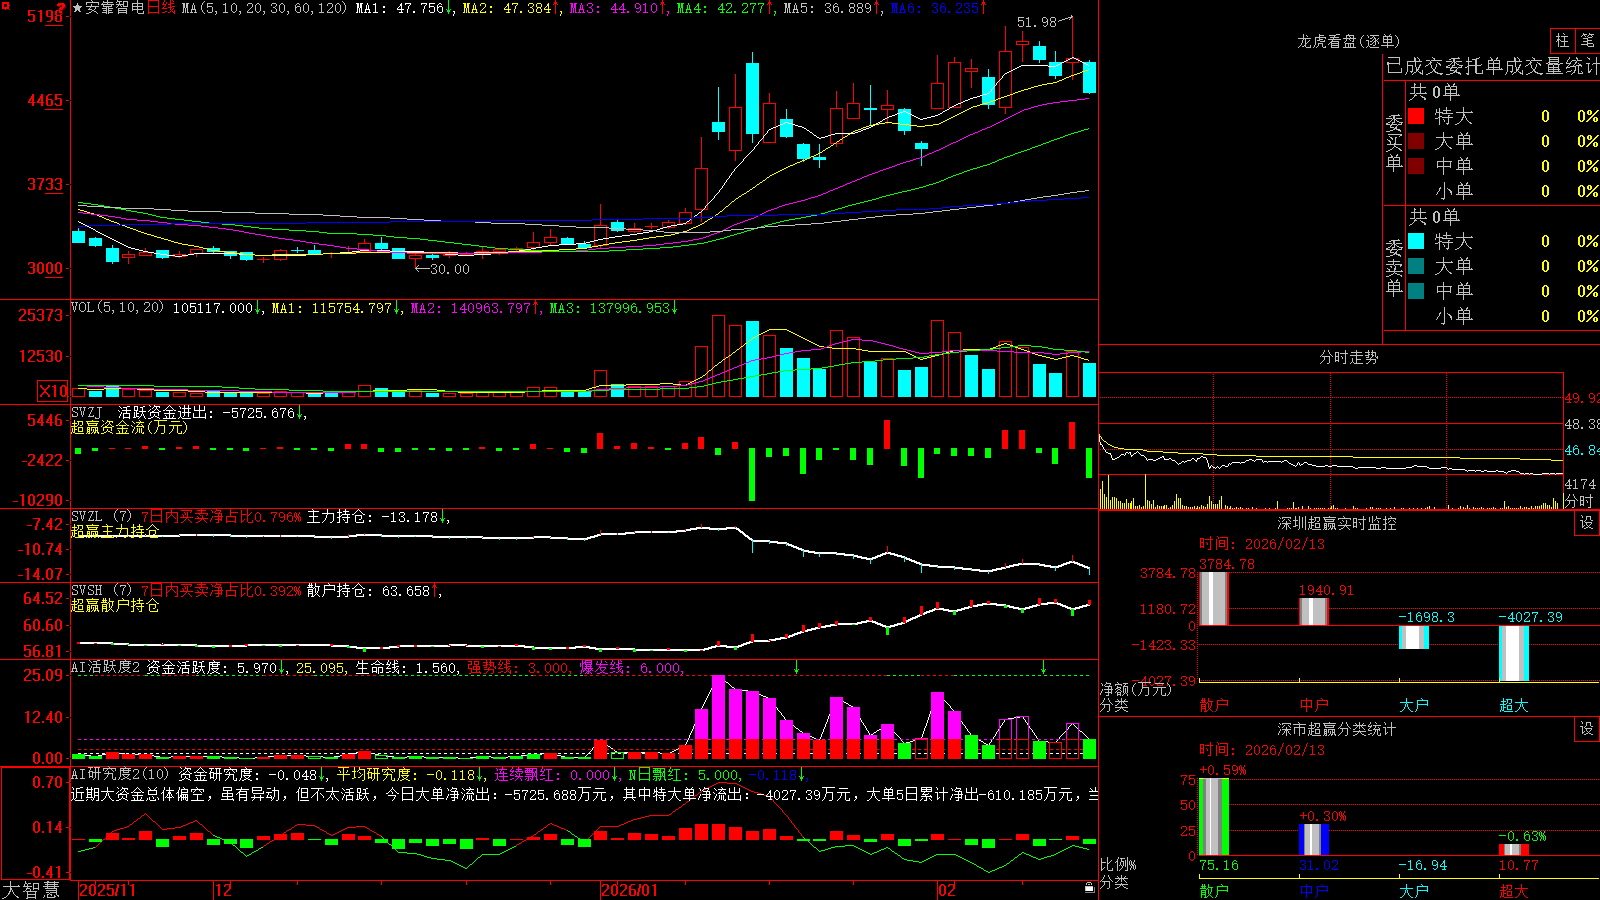Open 设 settings for 深圳超赢实时监控

coord(1587,523)
